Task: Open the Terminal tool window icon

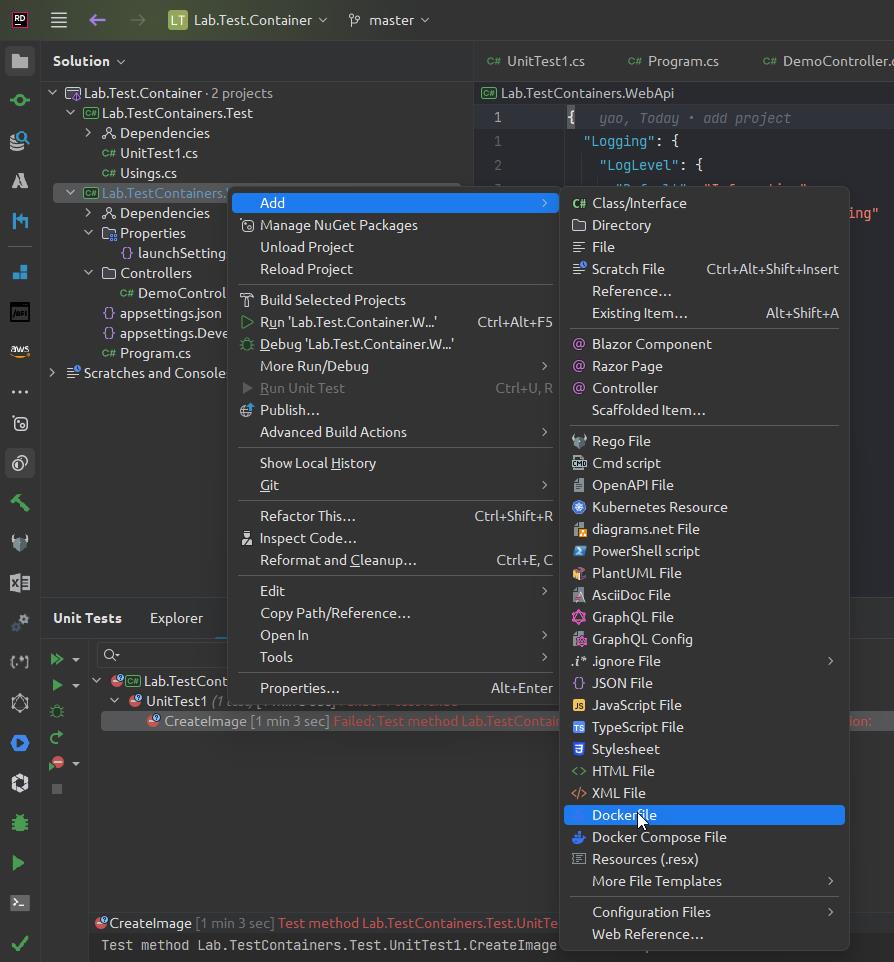Action: (19, 903)
